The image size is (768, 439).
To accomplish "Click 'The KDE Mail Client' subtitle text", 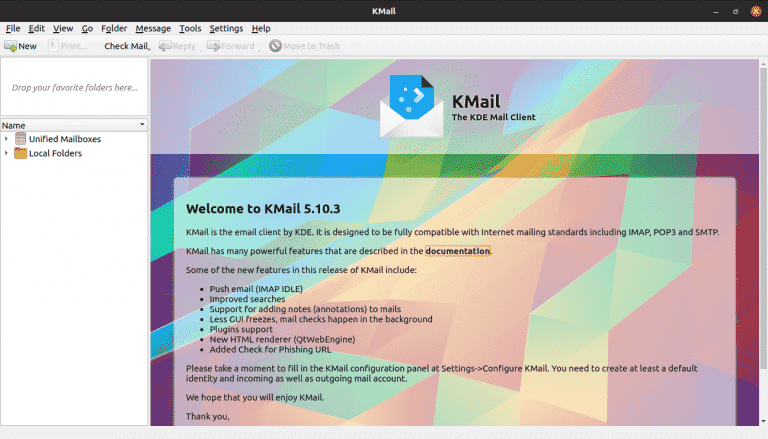I will (493, 117).
